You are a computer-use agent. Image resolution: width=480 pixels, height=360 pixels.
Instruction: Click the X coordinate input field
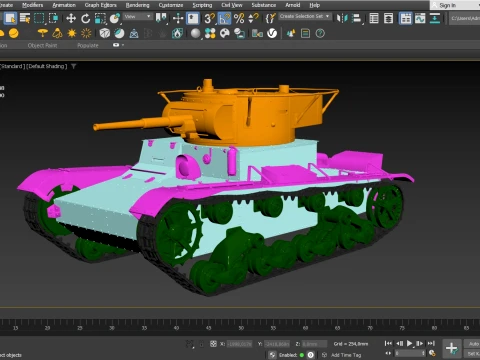click(x=239, y=344)
